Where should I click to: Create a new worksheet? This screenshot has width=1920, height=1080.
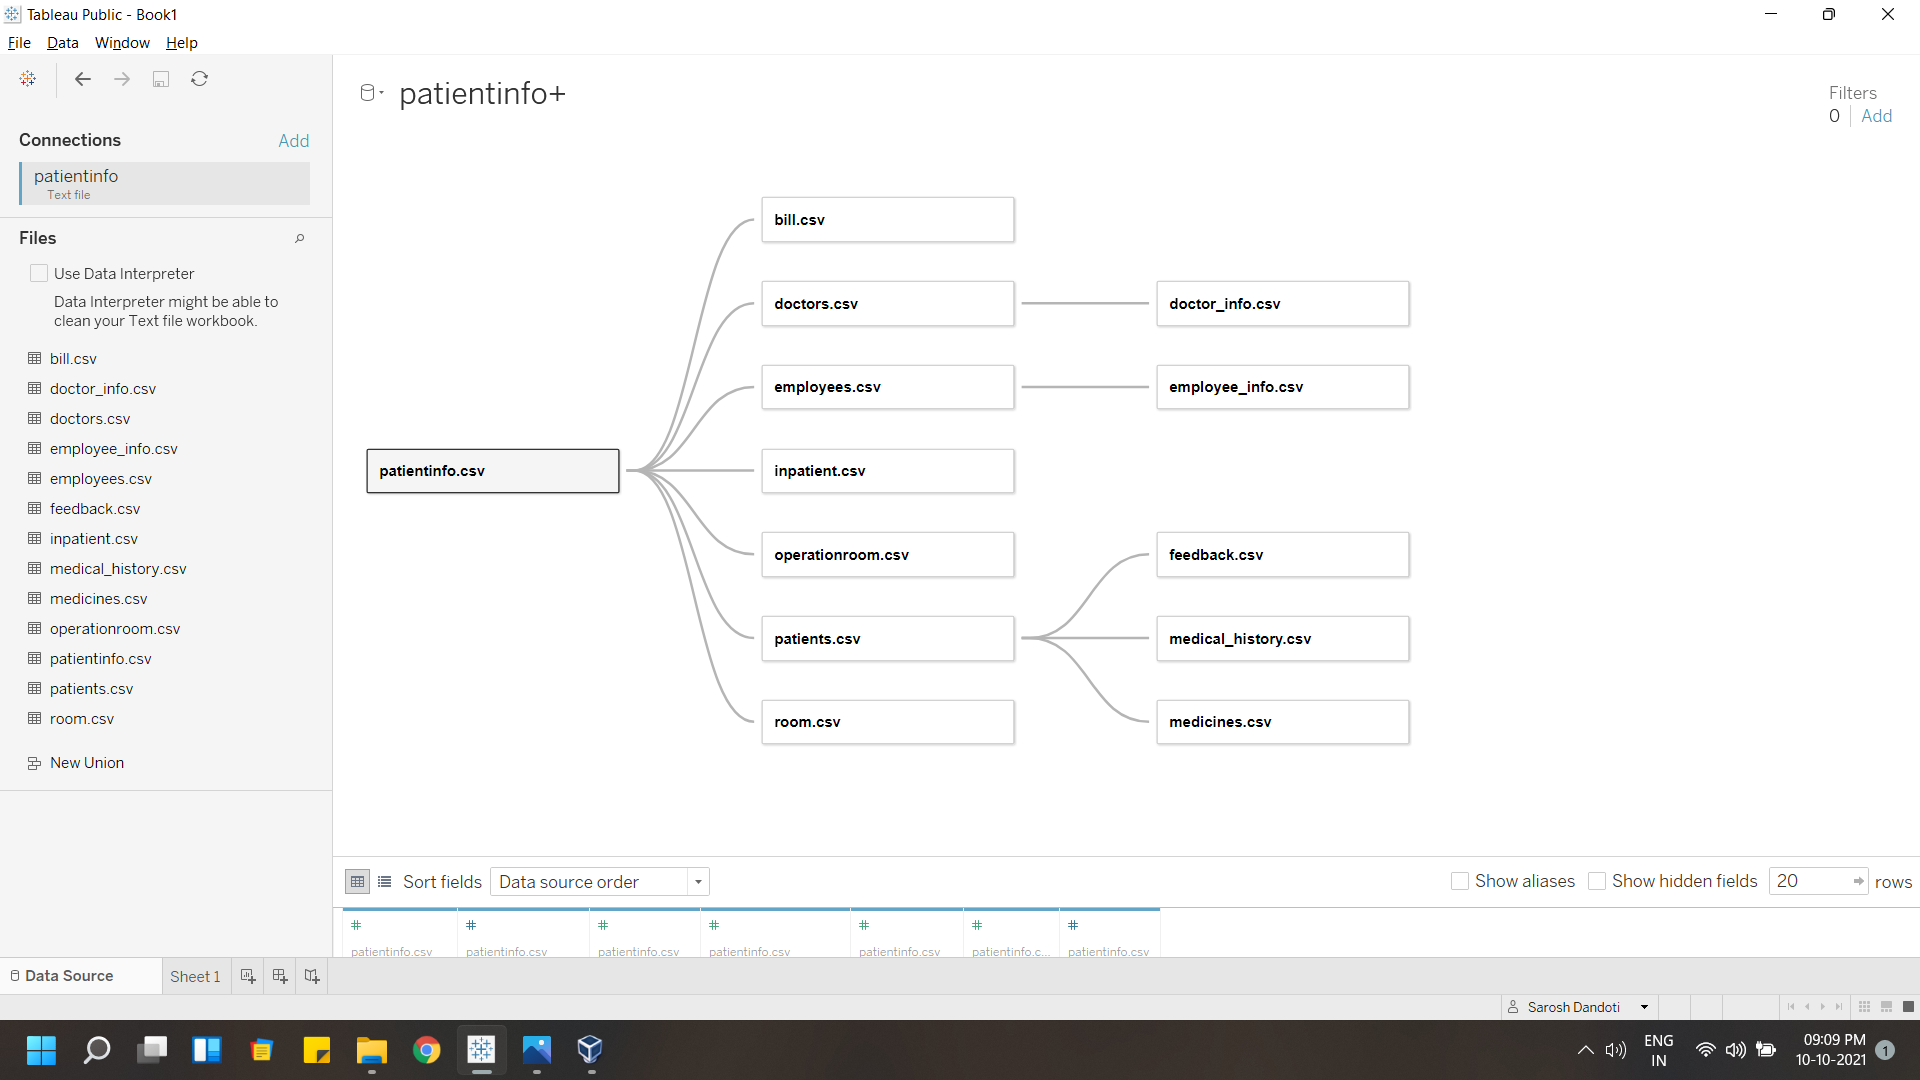point(248,976)
